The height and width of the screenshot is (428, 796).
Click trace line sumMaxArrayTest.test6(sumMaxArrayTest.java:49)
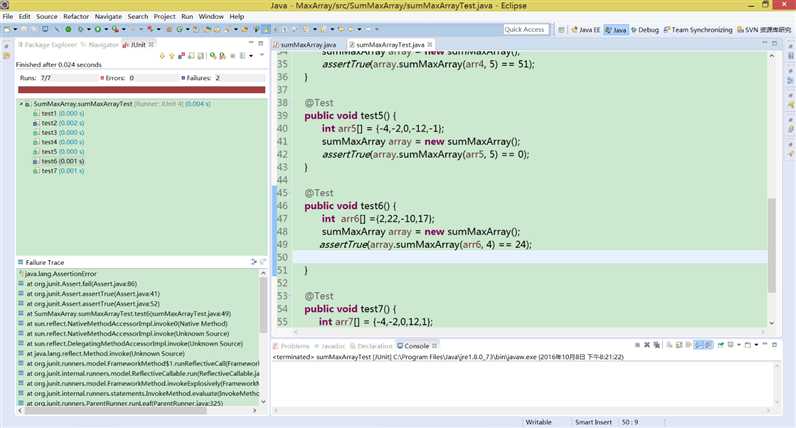tap(128, 314)
